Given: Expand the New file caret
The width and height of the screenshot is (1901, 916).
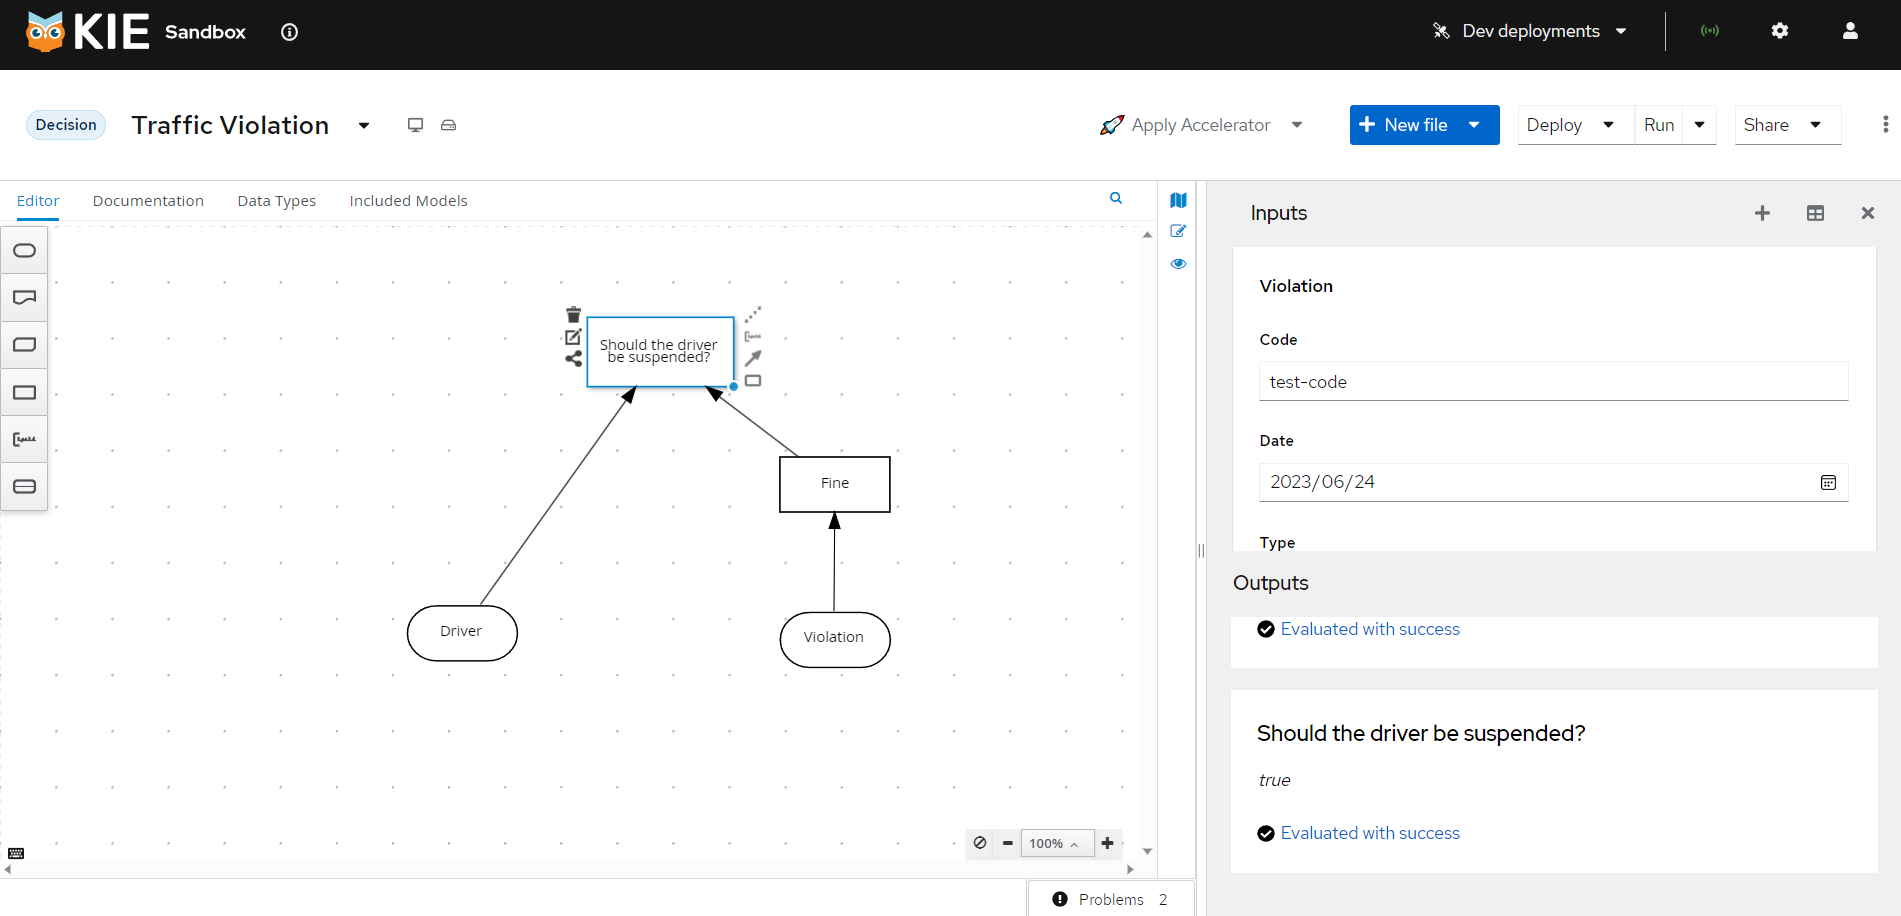Looking at the screenshot, I should 1474,125.
